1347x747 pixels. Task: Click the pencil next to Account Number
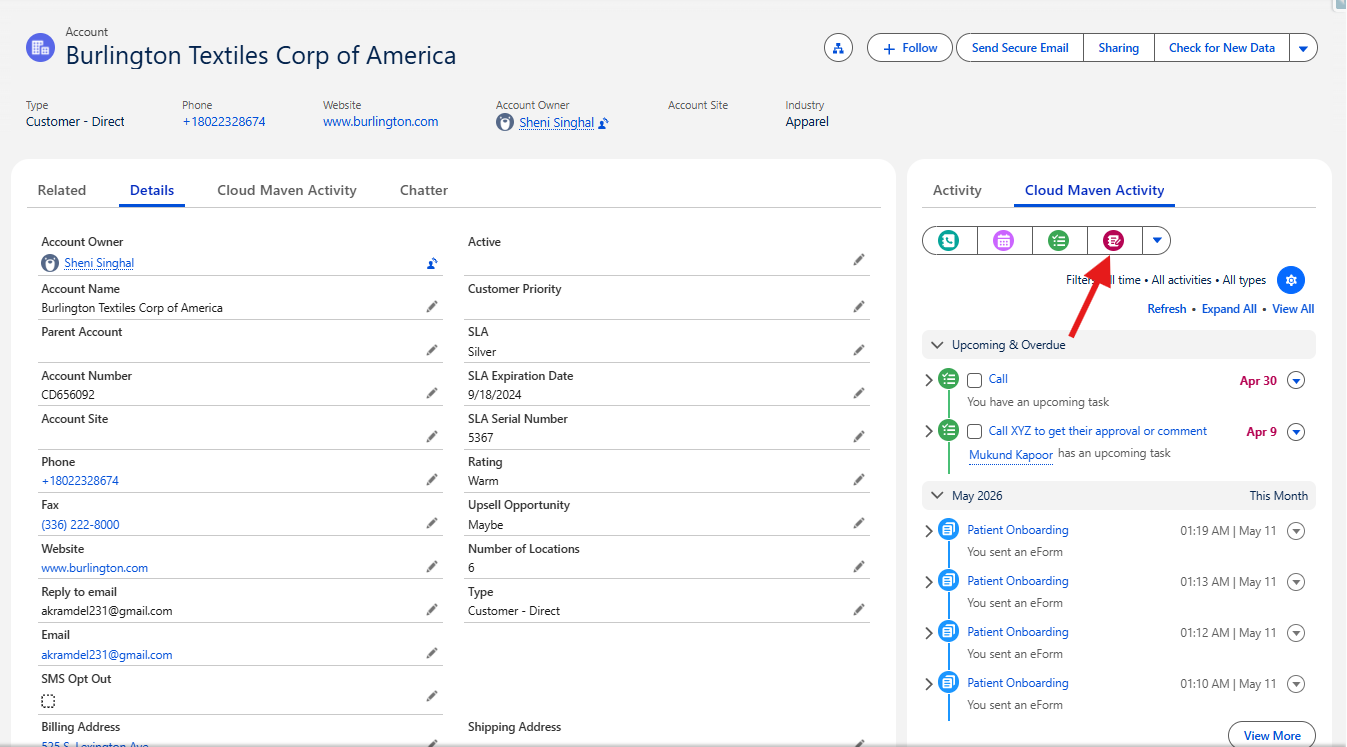432,394
